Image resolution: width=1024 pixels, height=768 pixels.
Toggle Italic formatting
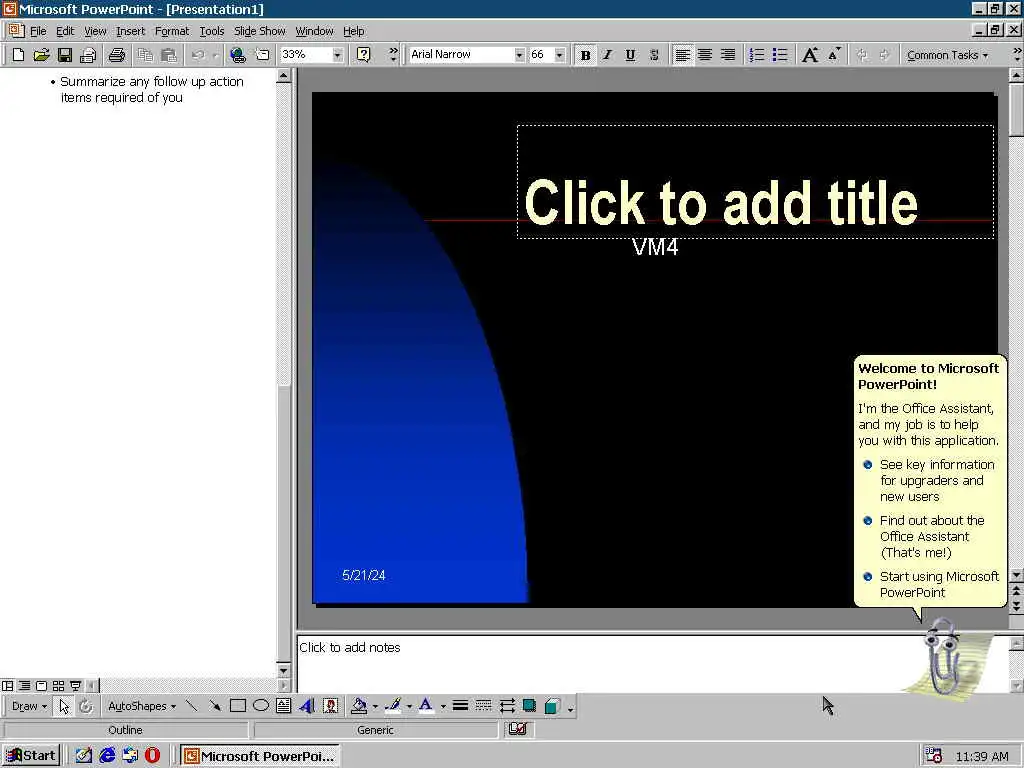coord(607,56)
